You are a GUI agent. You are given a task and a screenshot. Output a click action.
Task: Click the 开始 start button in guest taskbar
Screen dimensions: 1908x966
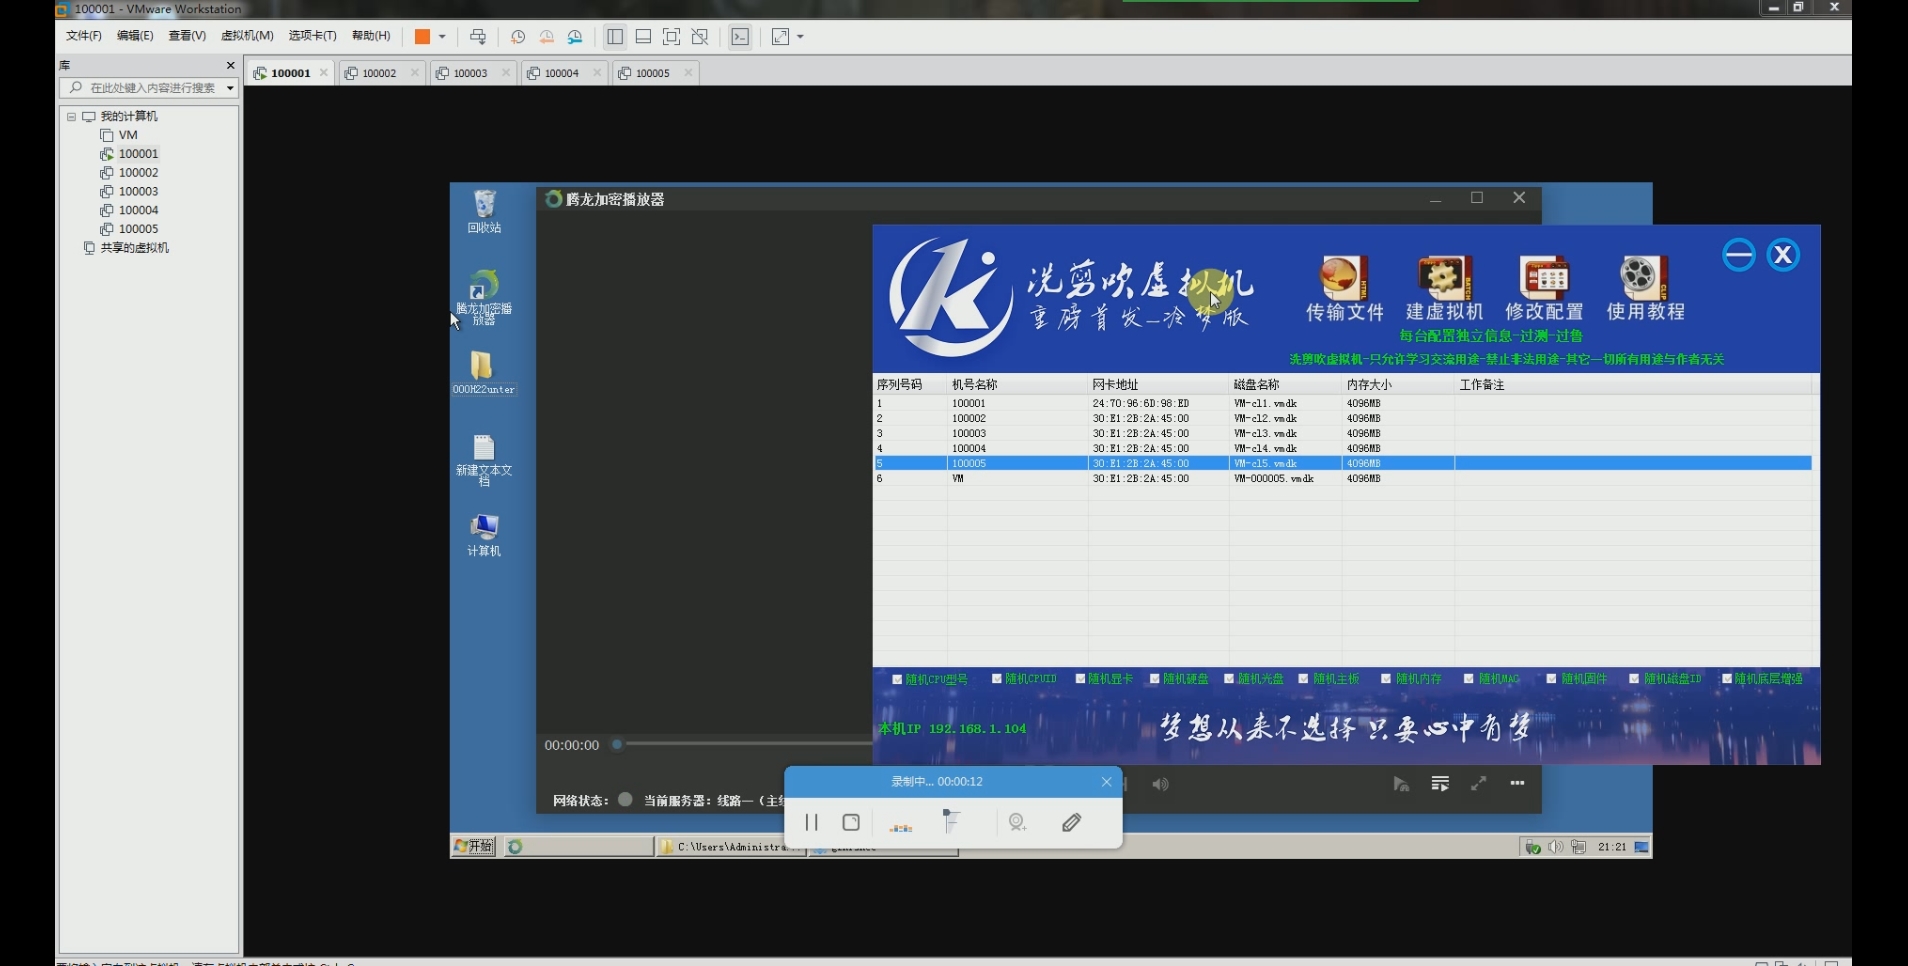pos(474,847)
